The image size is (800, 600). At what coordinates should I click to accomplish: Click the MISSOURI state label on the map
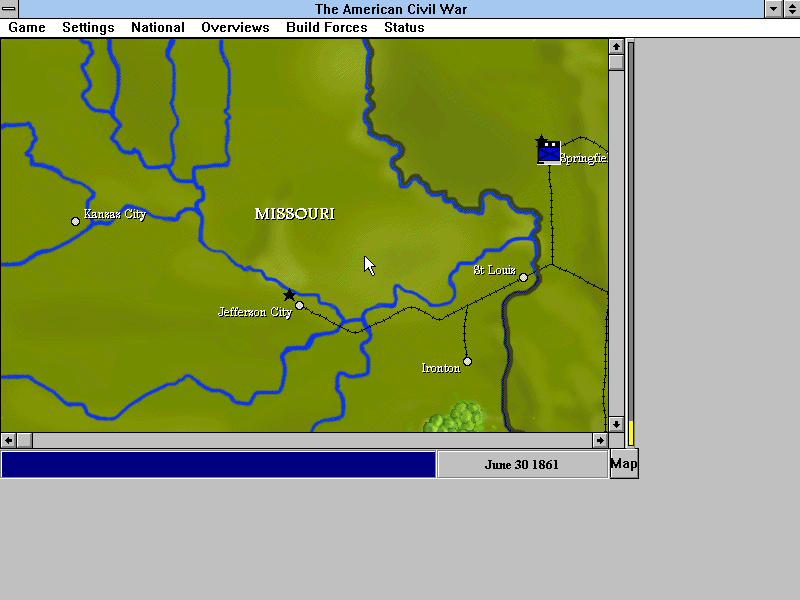pyautogui.click(x=294, y=214)
